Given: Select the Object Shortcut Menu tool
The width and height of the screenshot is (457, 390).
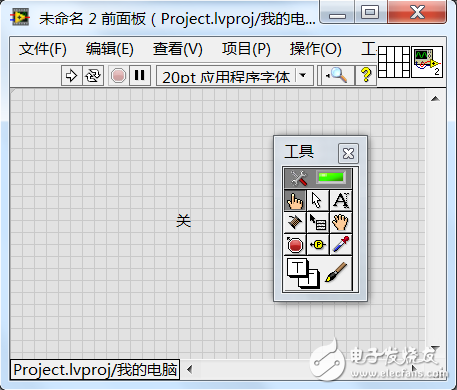Looking at the screenshot, I should point(317,222).
